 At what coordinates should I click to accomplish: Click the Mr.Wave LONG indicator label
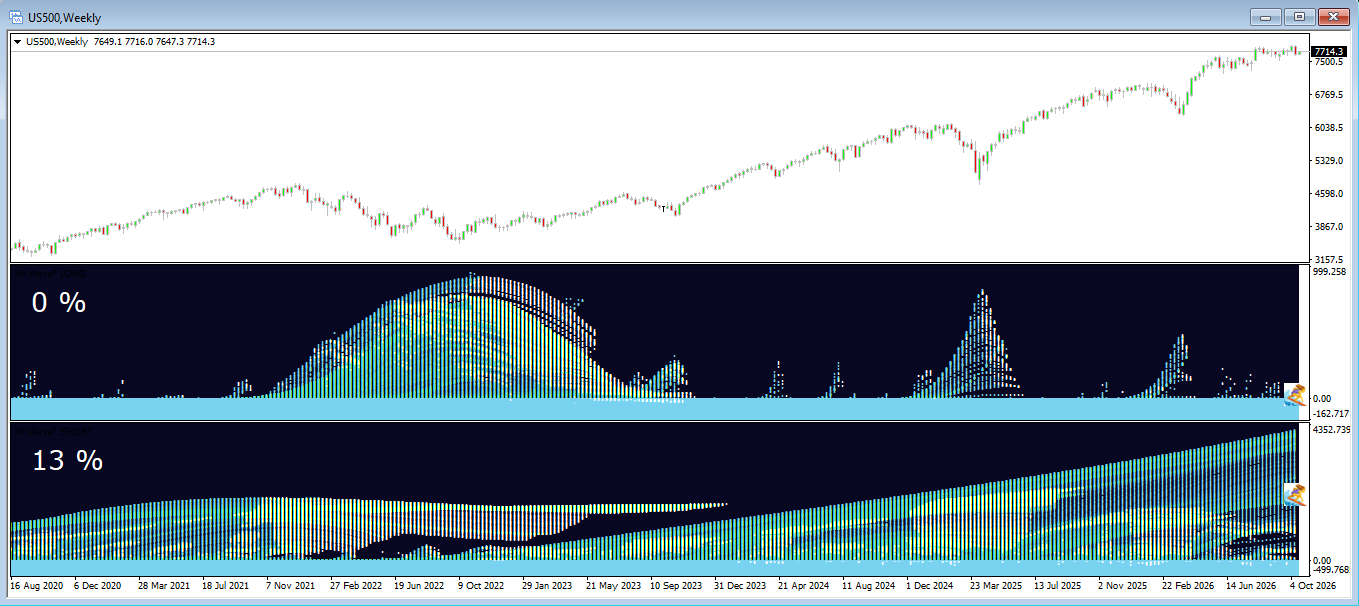click(50, 272)
